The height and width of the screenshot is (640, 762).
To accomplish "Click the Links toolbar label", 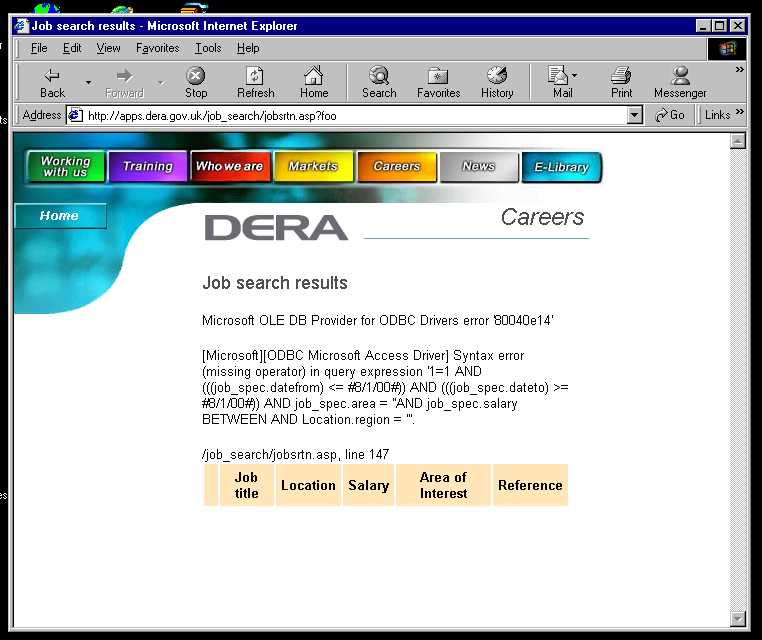I will coord(717,115).
